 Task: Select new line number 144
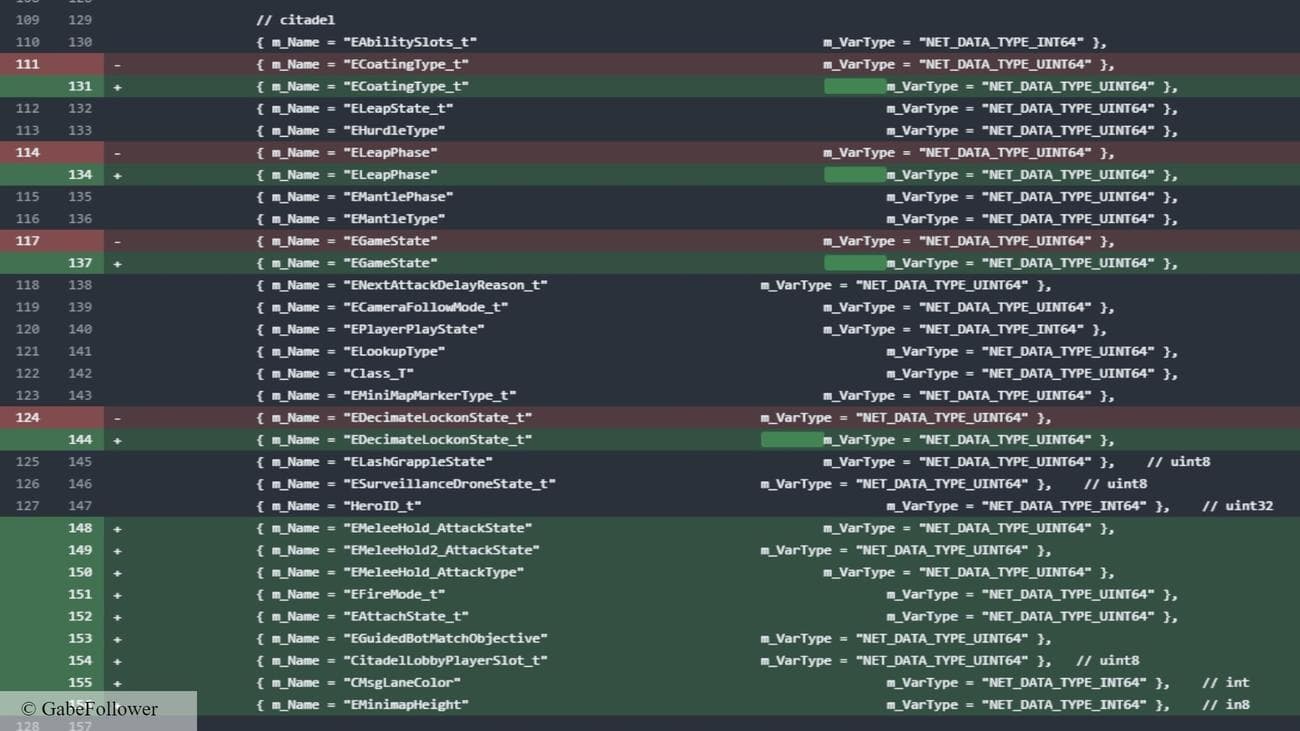coord(80,440)
